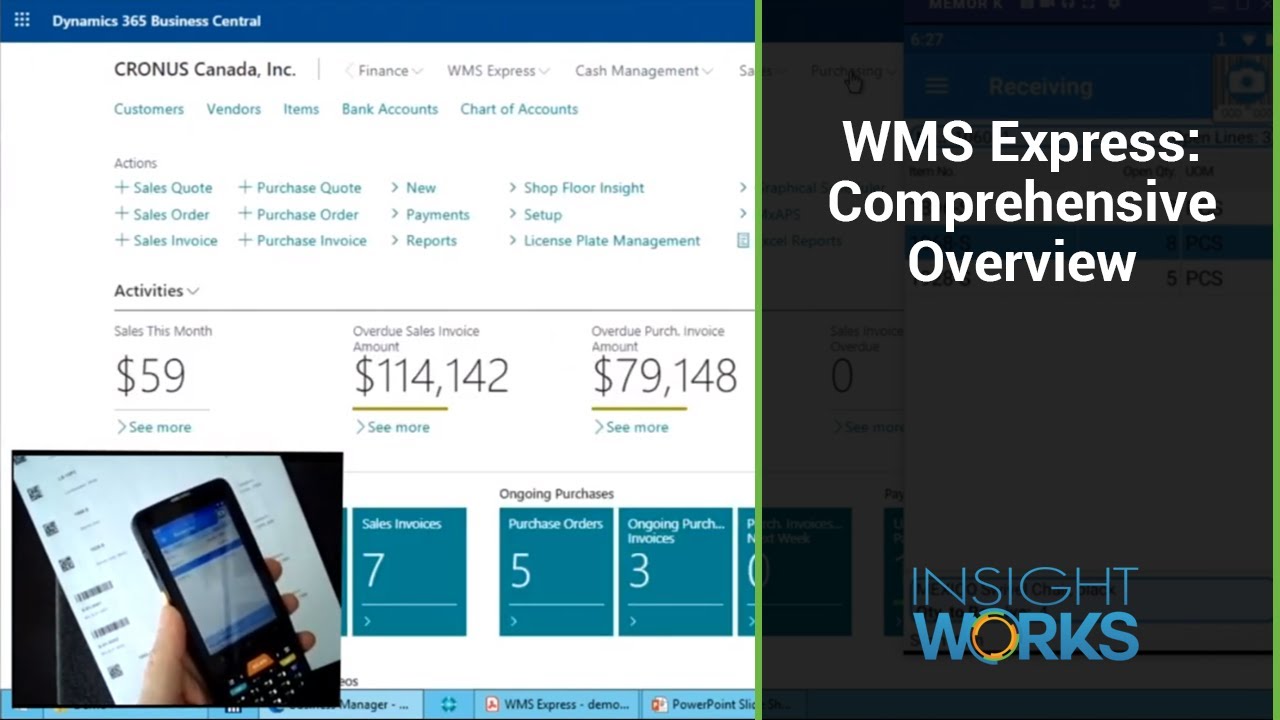Open the Vendors list
The height and width of the screenshot is (720, 1280).
233,109
